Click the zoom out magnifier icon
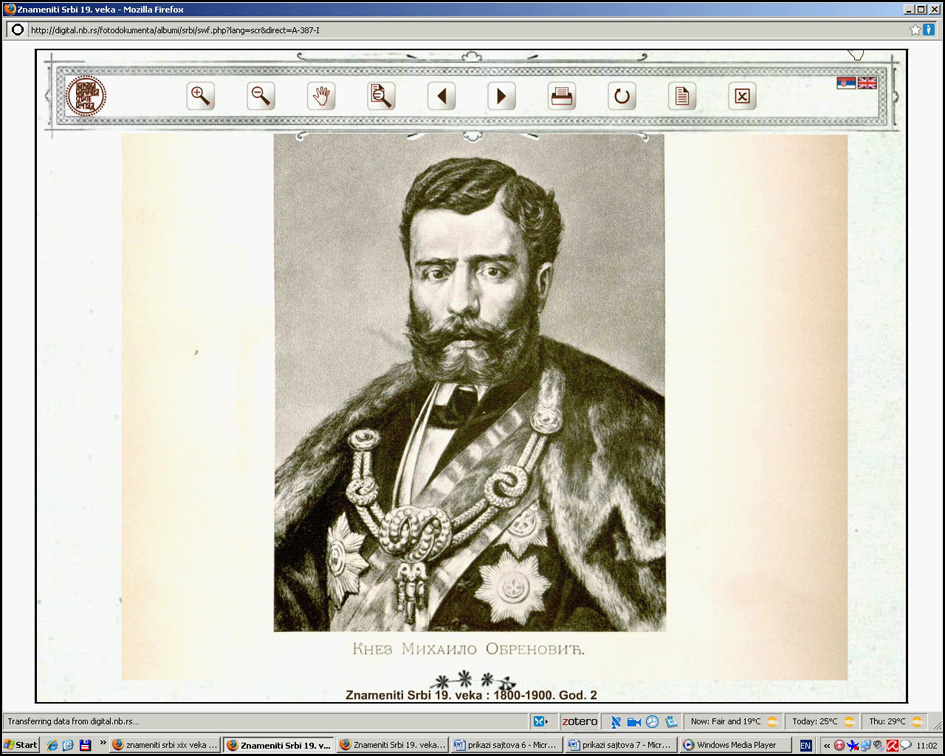This screenshot has width=945, height=756. point(261,96)
